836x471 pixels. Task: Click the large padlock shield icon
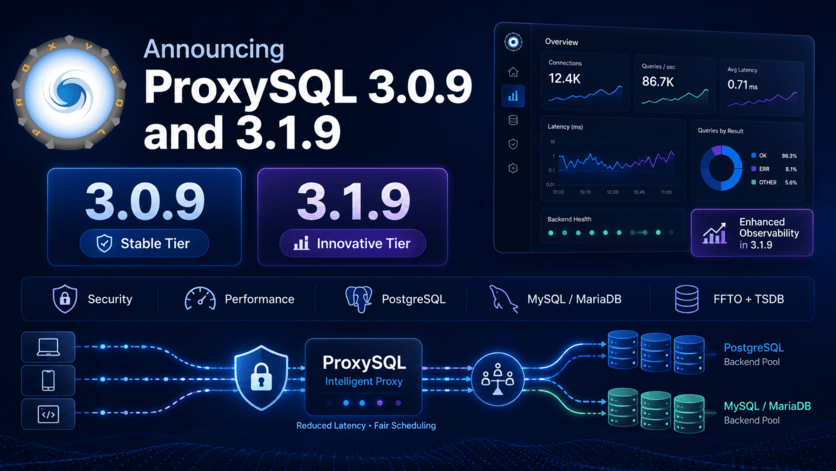(x=261, y=377)
